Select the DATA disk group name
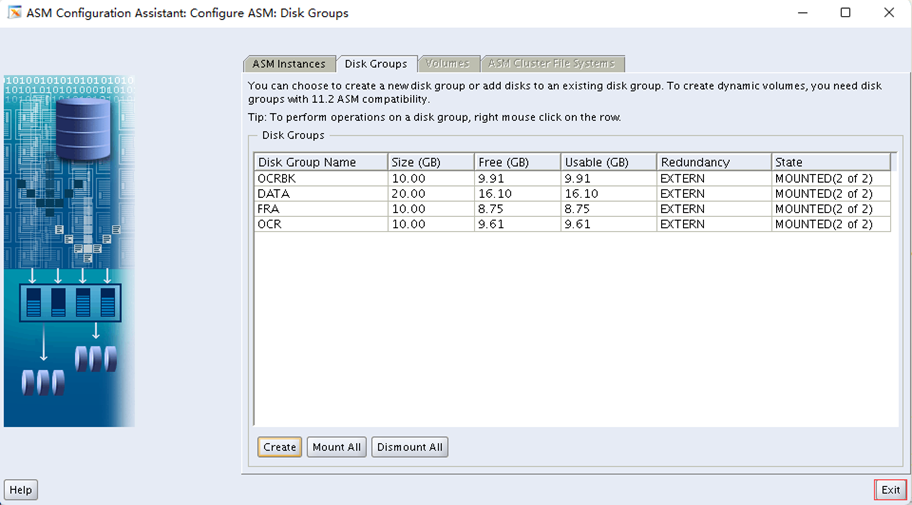 pos(321,194)
